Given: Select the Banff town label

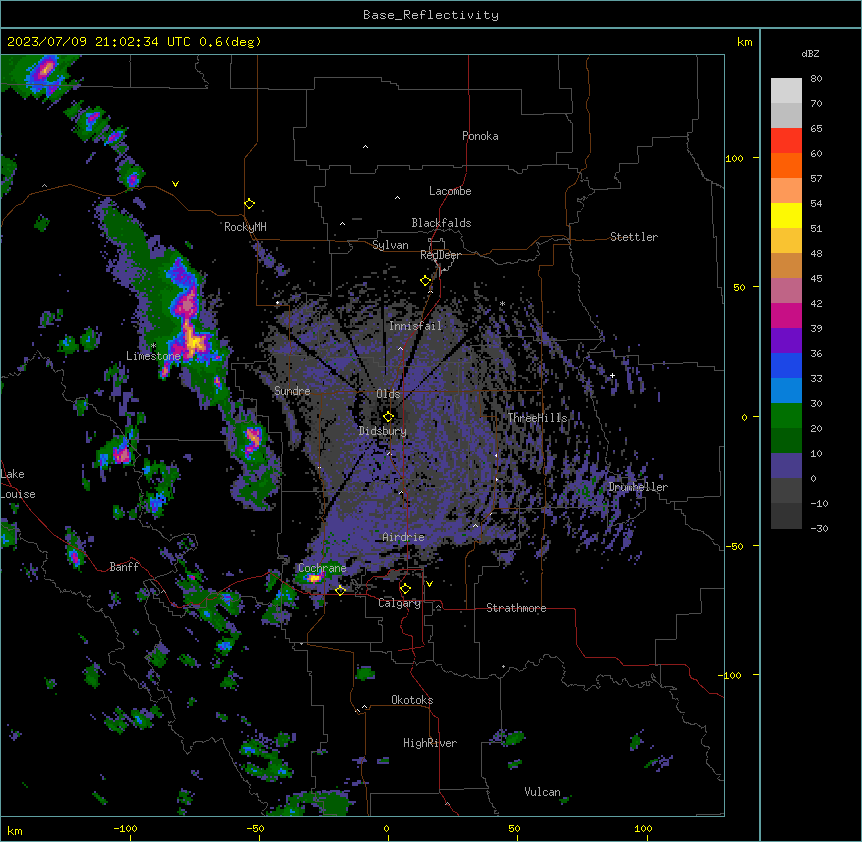Looking at the screenshot, I should (124, 567).
